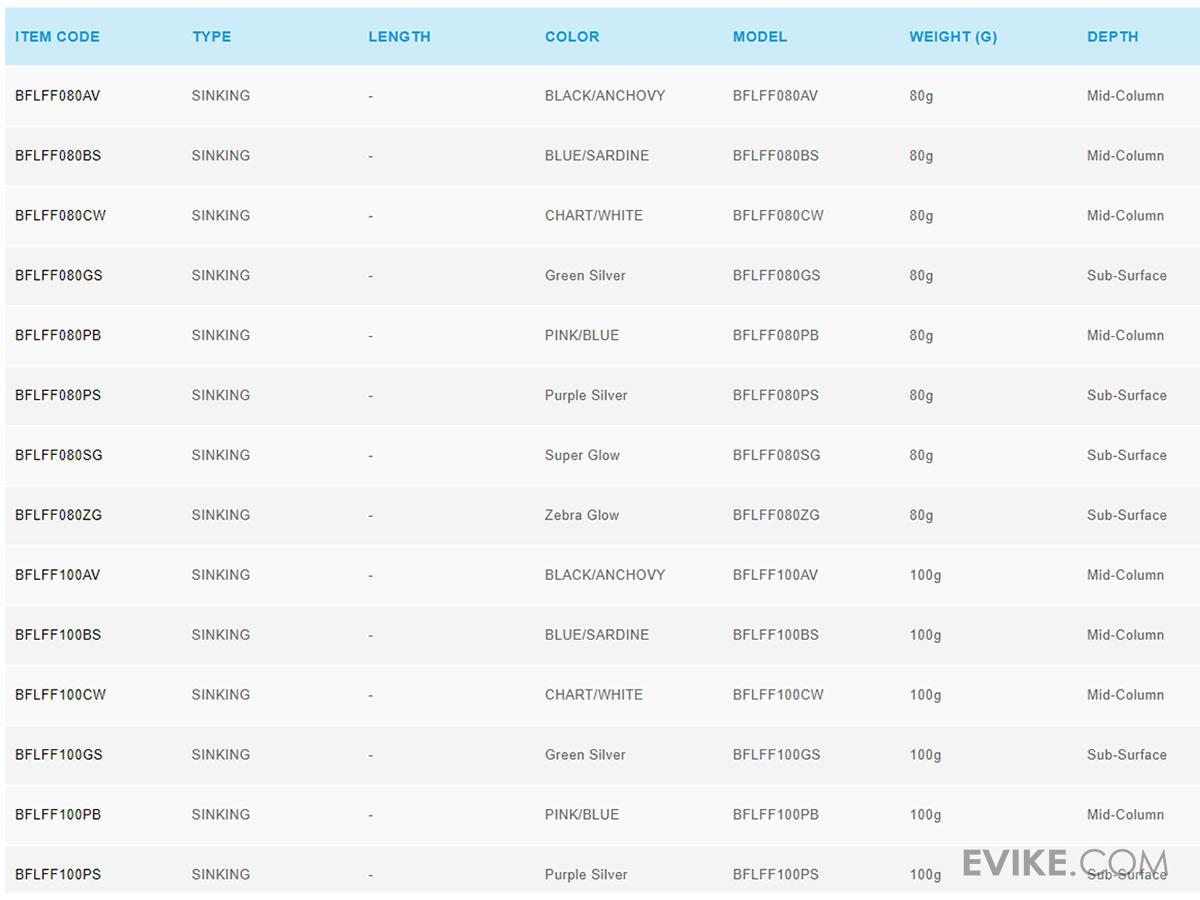1200x900 pixels.
Task: Click the BFLFF080BS cell in MODEL column
Action: (775, 156)
